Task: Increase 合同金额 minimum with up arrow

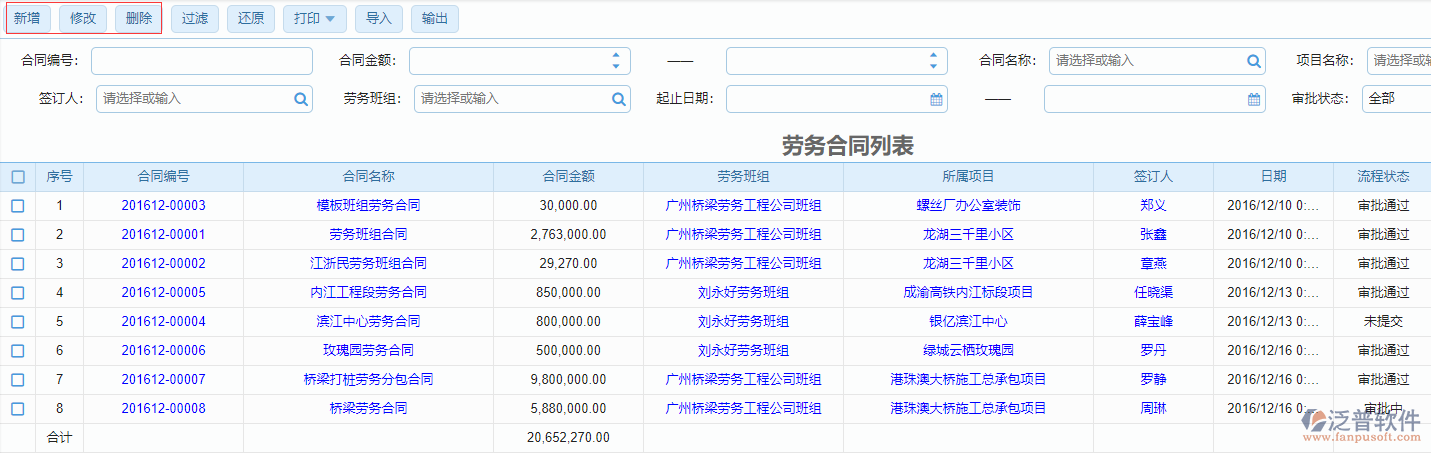Action: coord(616,55)
